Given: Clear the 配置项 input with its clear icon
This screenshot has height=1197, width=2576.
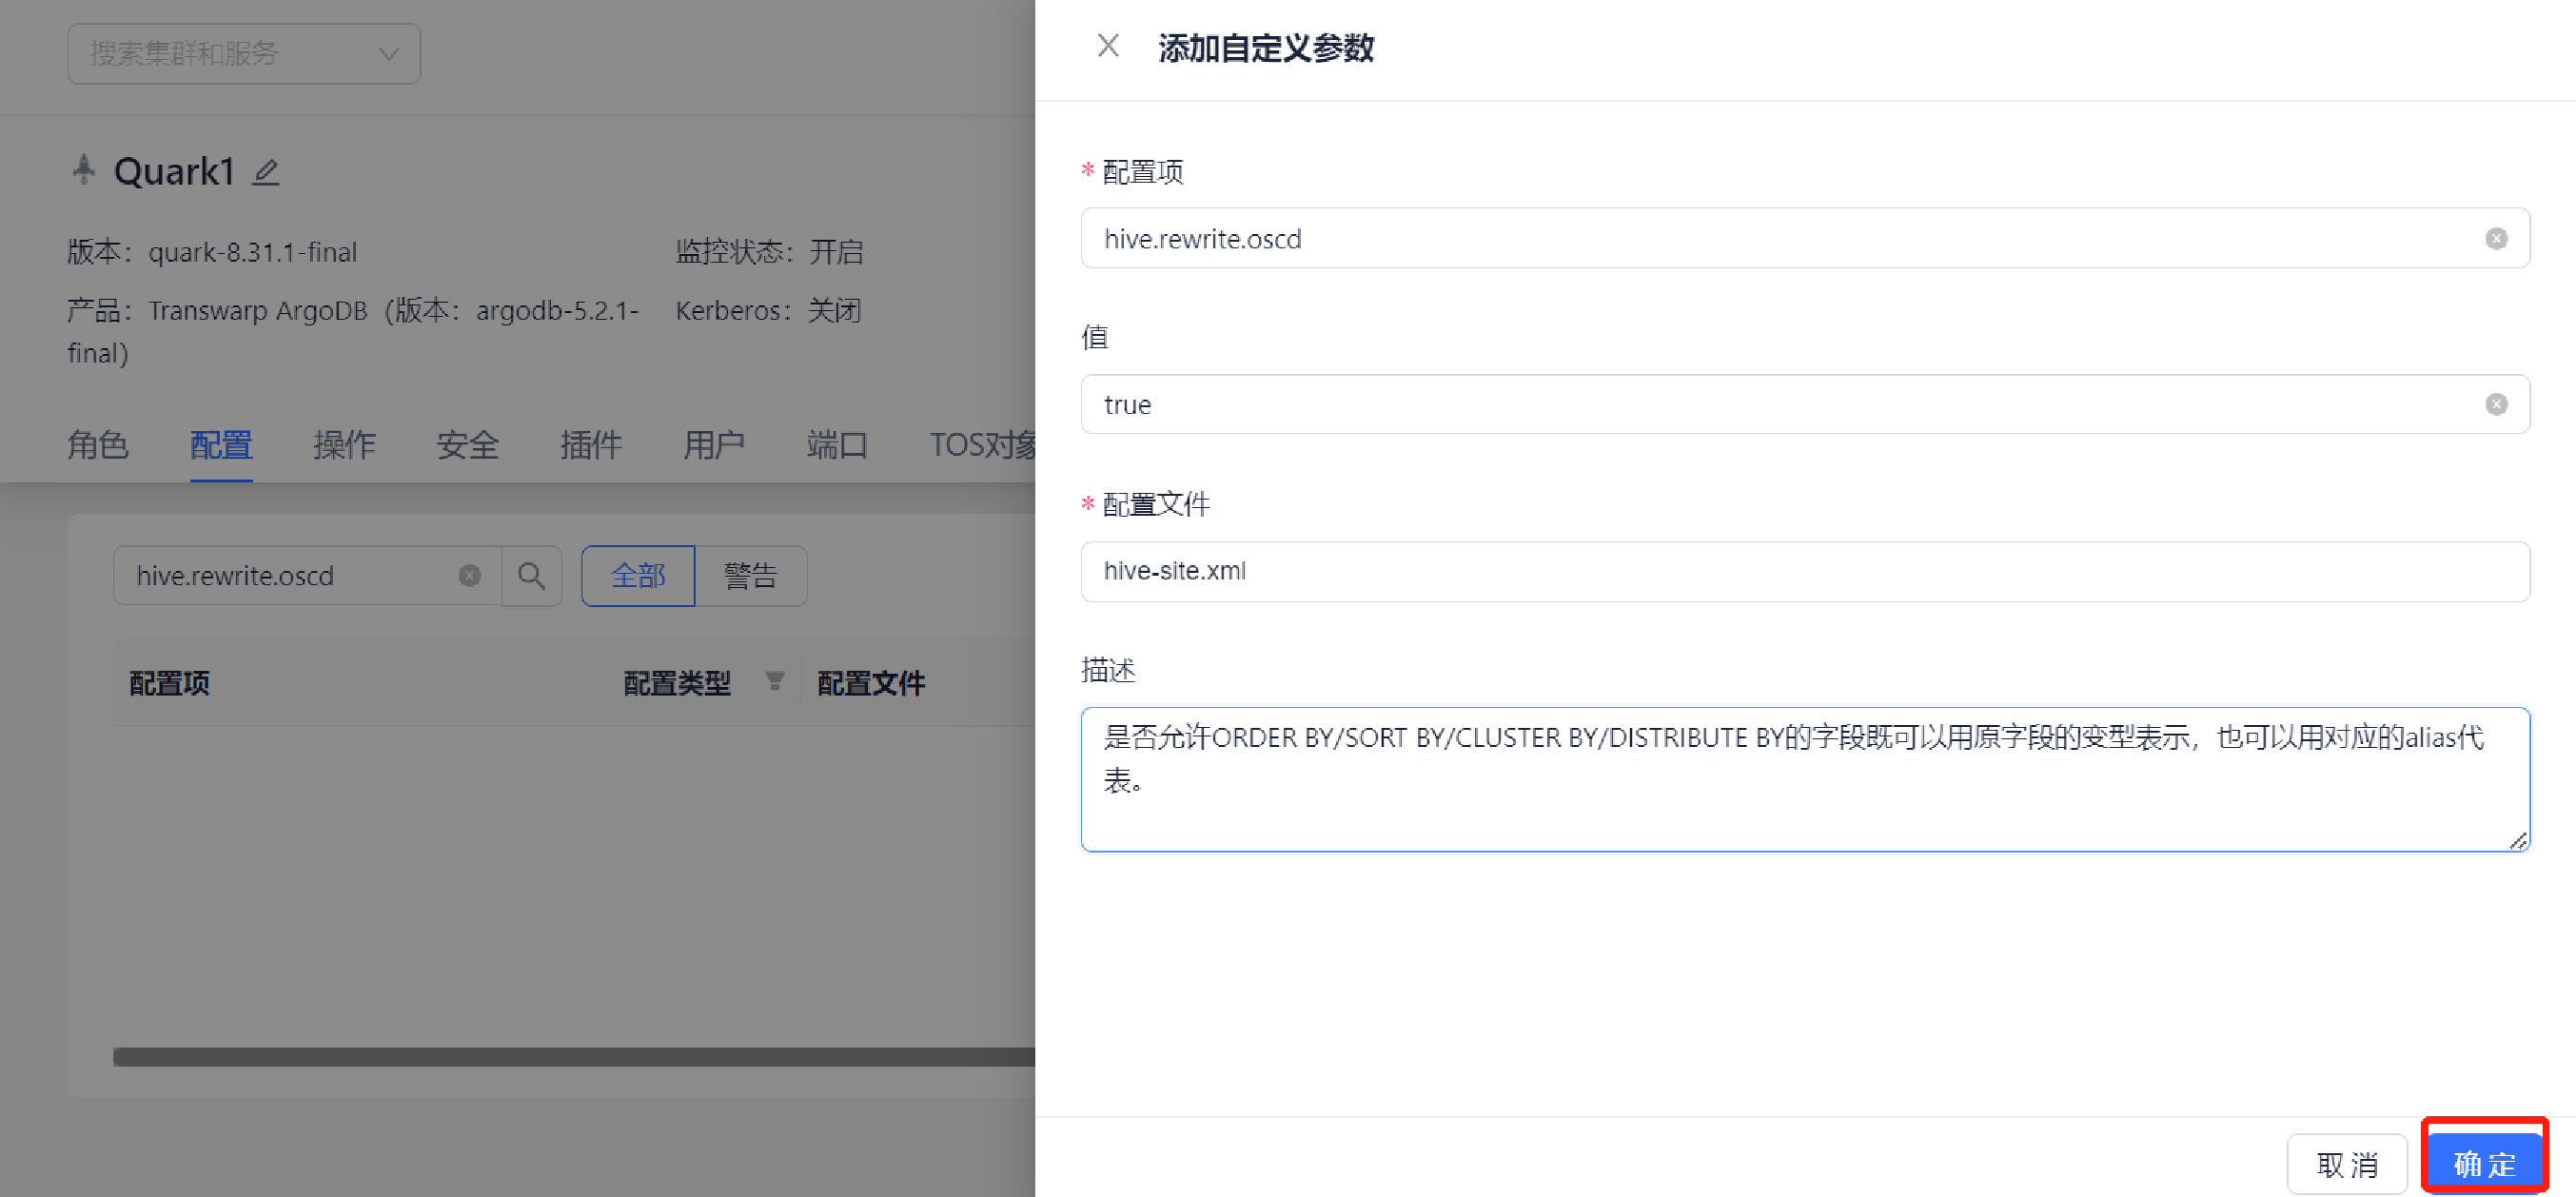Looking at the screenshot, I should coord(2495,239).
